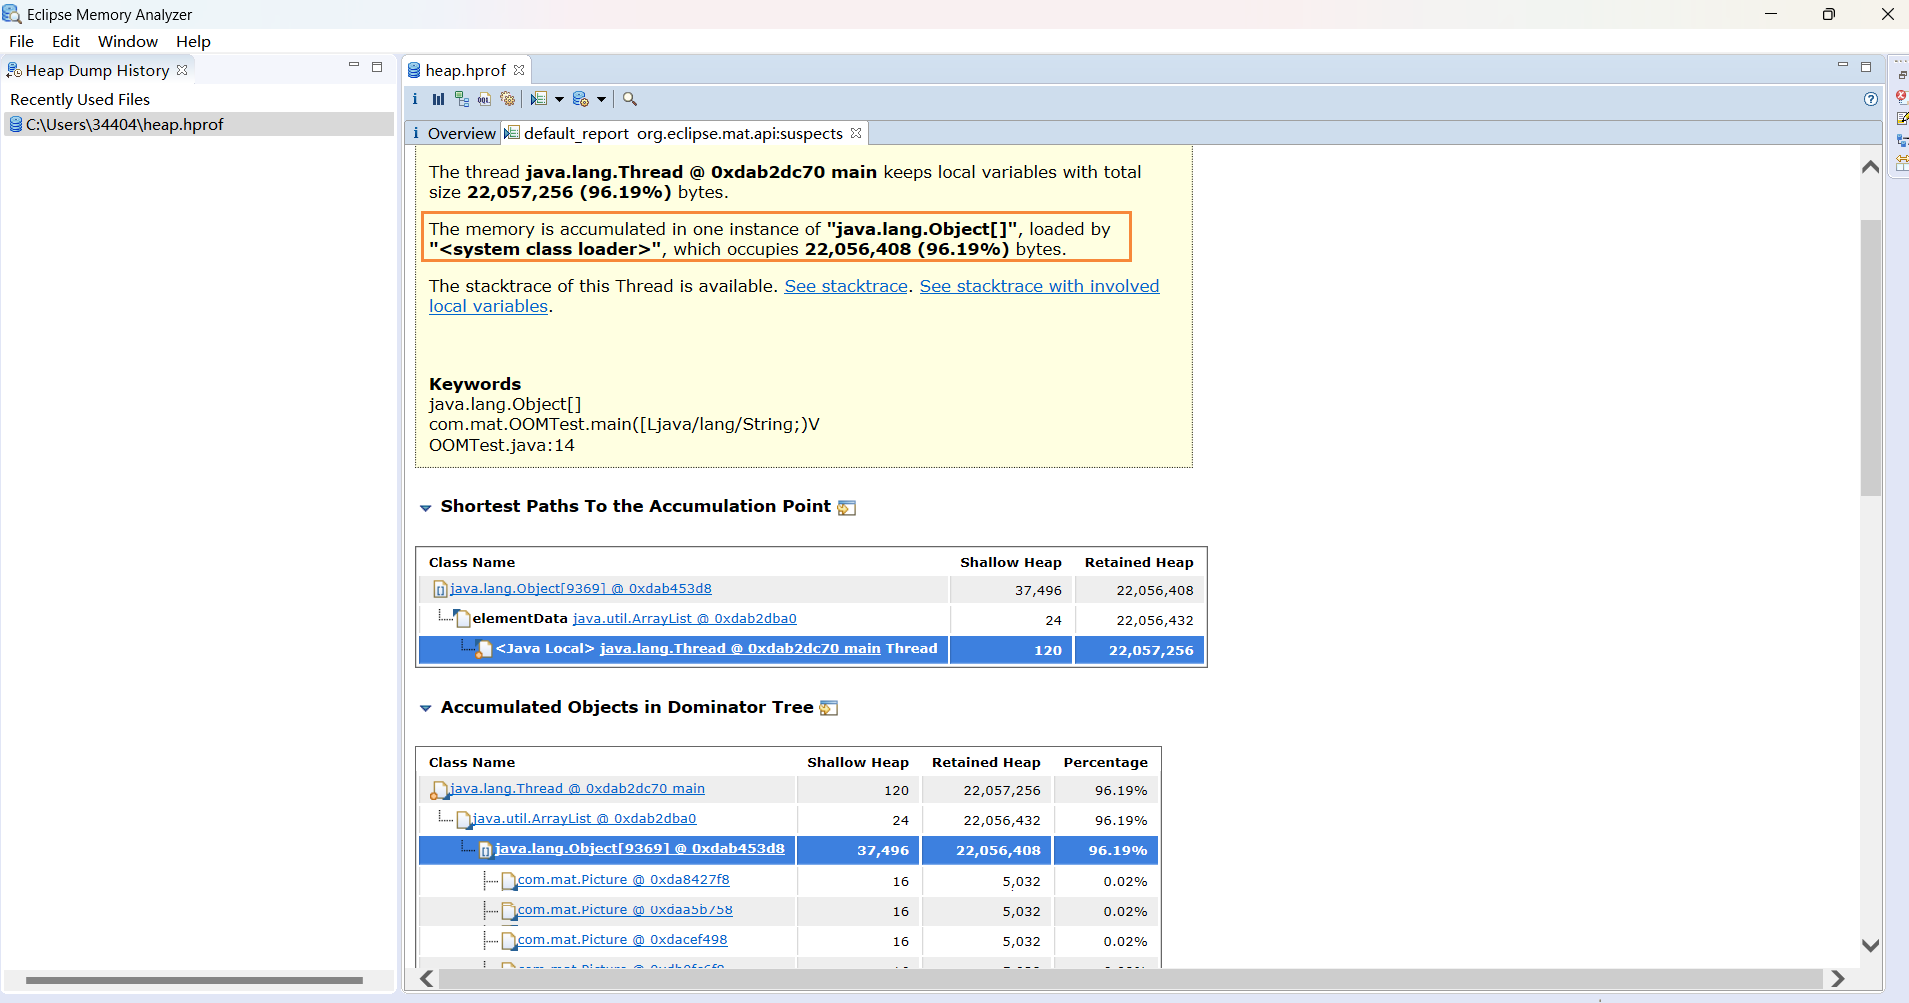Open the report dropdown arrow in toolbar
The width and height of the screenshot is (1909, 1003).
pos(559,99)
